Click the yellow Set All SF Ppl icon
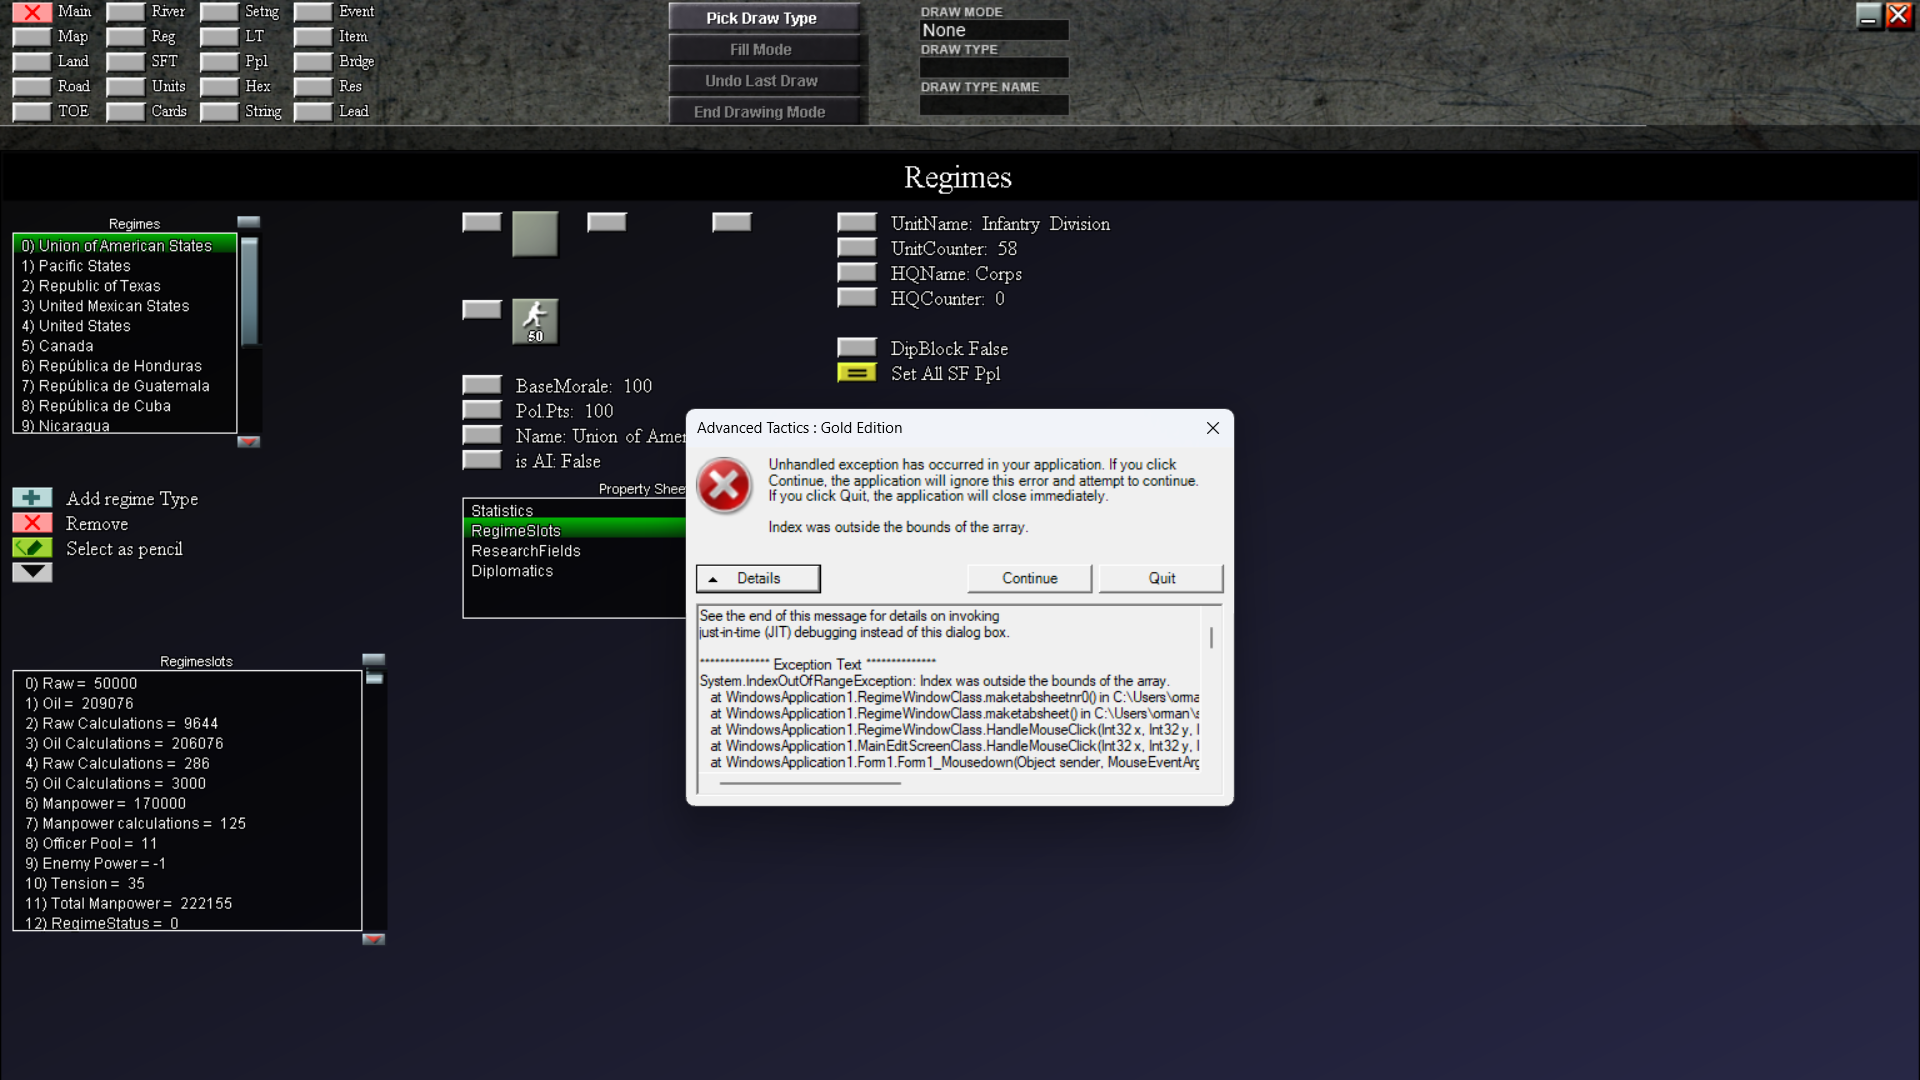 [x=856, y=373]
